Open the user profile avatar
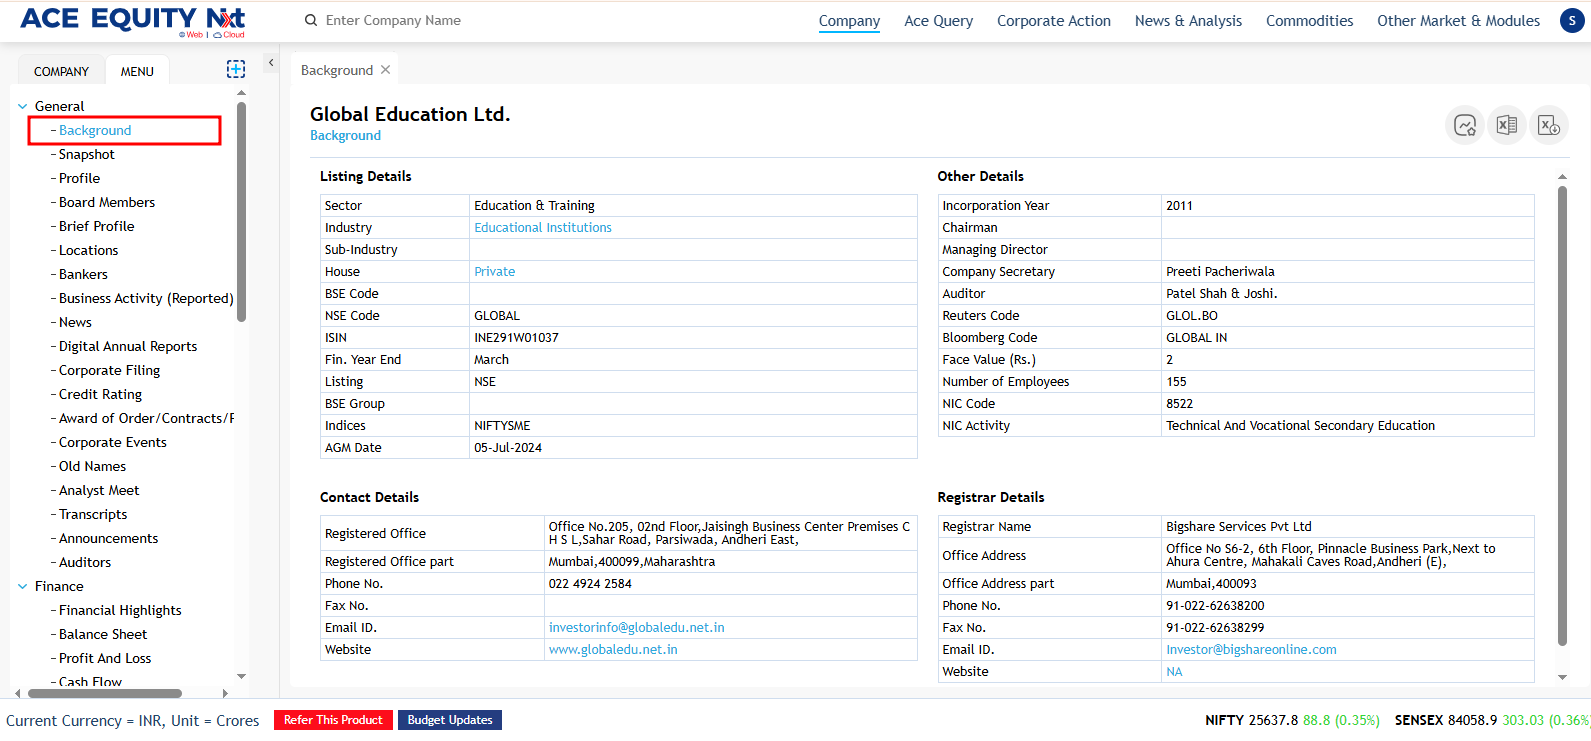Image resolution: width=1591 pixels, height=741 pixels. (x=1572, y=20)
